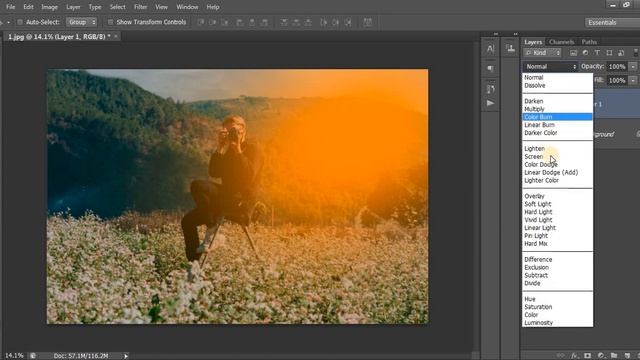Viewport: 640px width, 360px height.
Task: Open status bar document info arrow
Action: (x=126, y=356)
